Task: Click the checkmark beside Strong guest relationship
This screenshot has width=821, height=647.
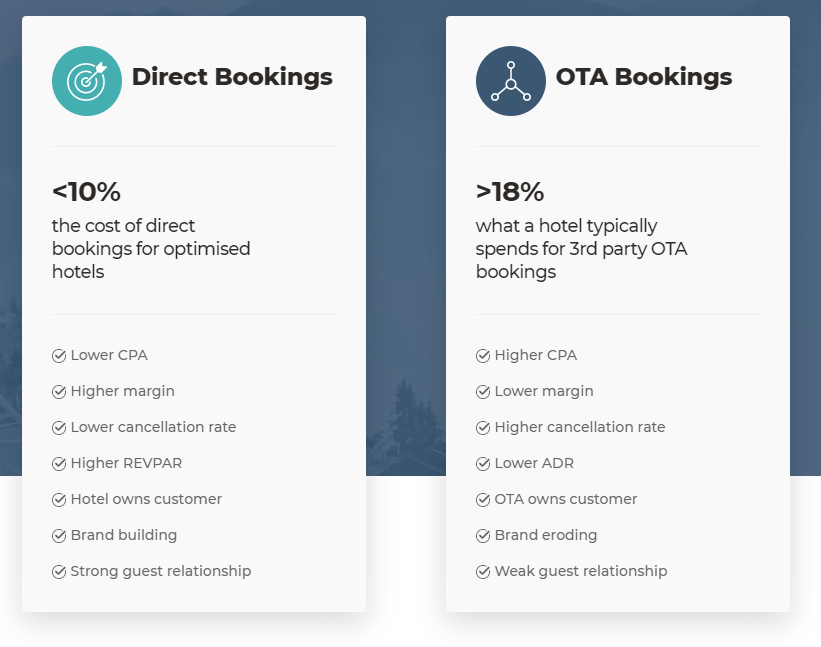Action: tap(59, 572)
